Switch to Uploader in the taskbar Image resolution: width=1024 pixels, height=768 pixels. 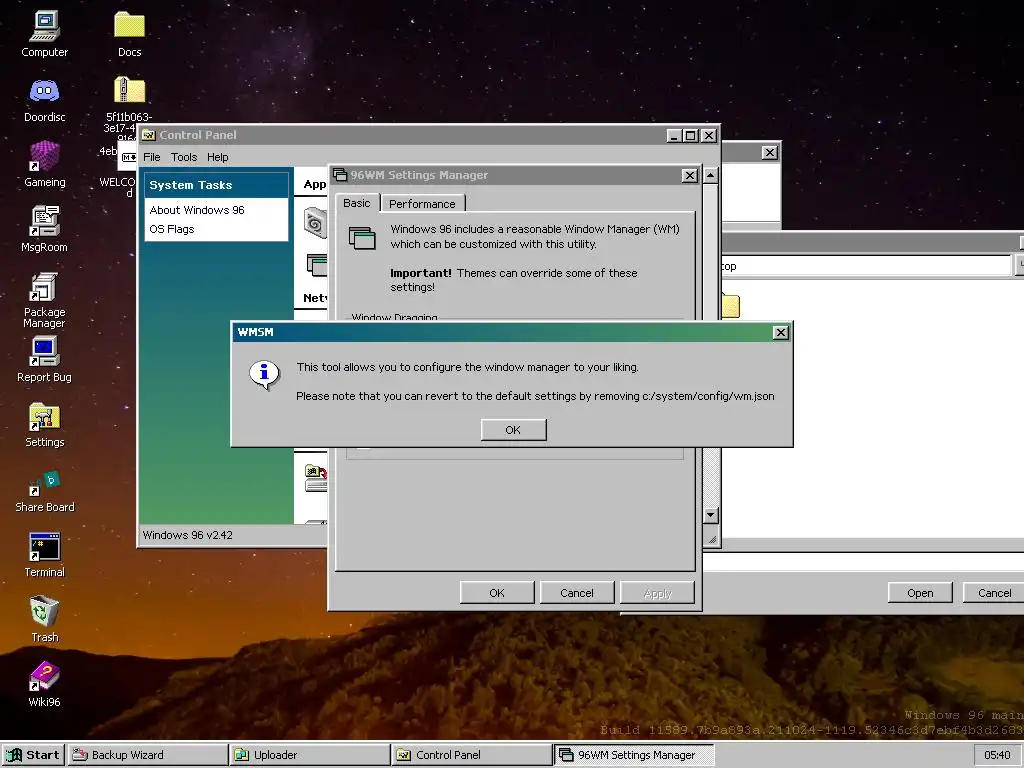[x=310, y=755]
